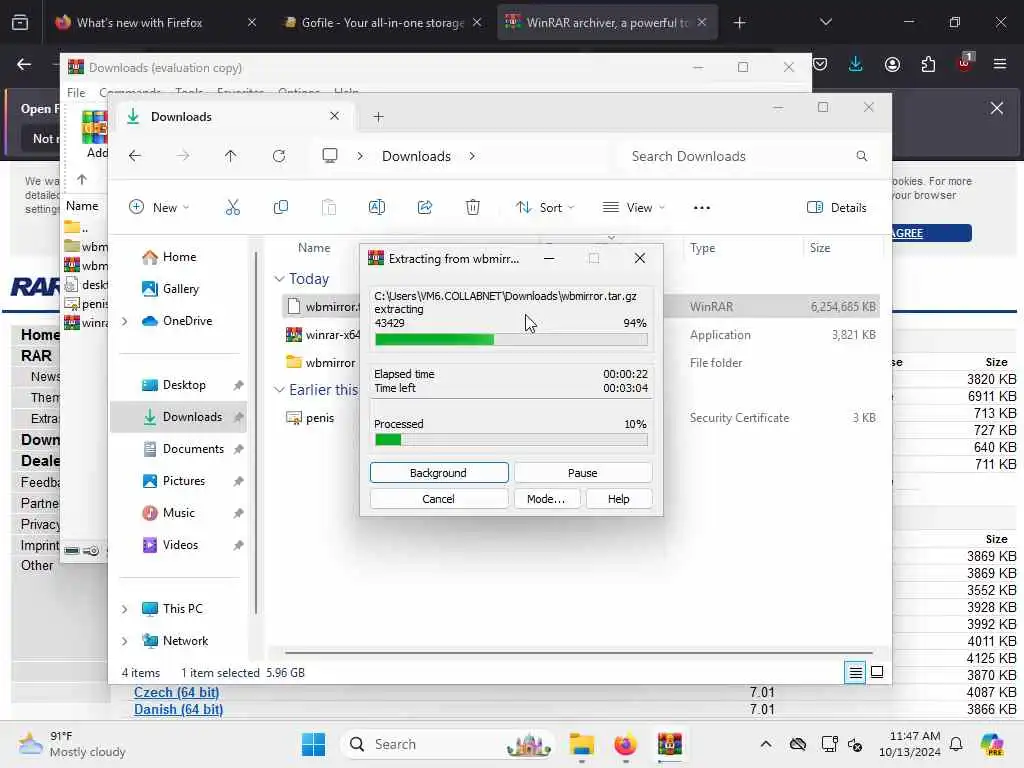Image resolution: width=1024 pixels, height=768 pixels.
Task: Select the penis certificate file
Action: click(x=581, y=418)
